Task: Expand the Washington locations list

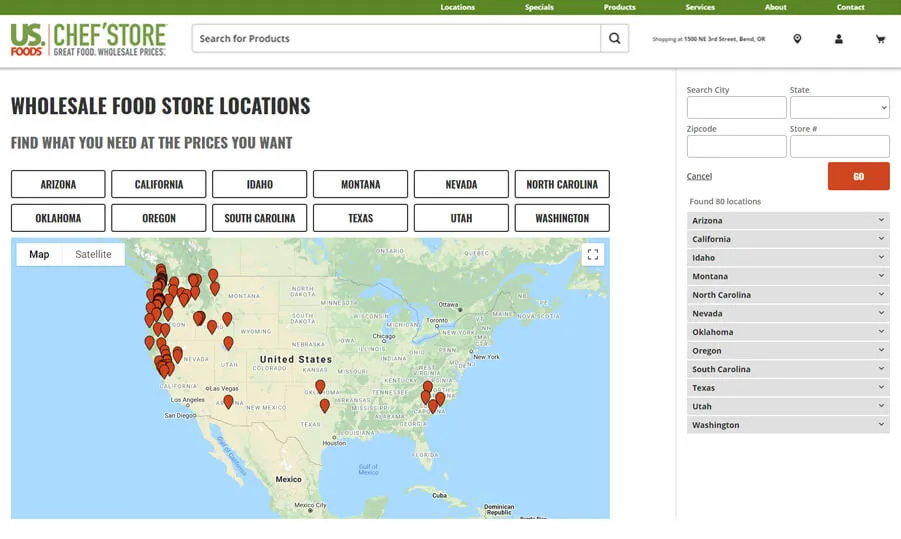Action: click(787, 425)
